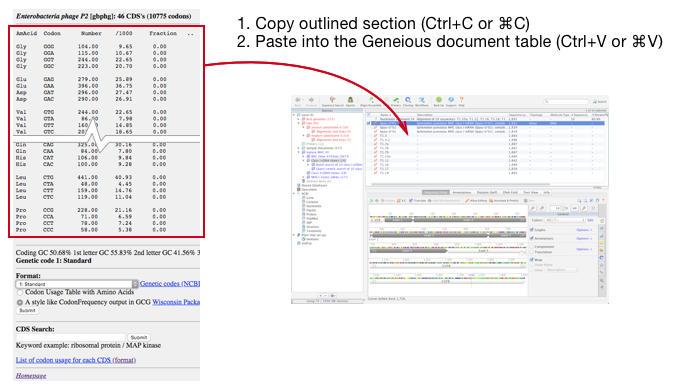
Task: Select the Cloning toolbar icon
Action: coord(408,102)
